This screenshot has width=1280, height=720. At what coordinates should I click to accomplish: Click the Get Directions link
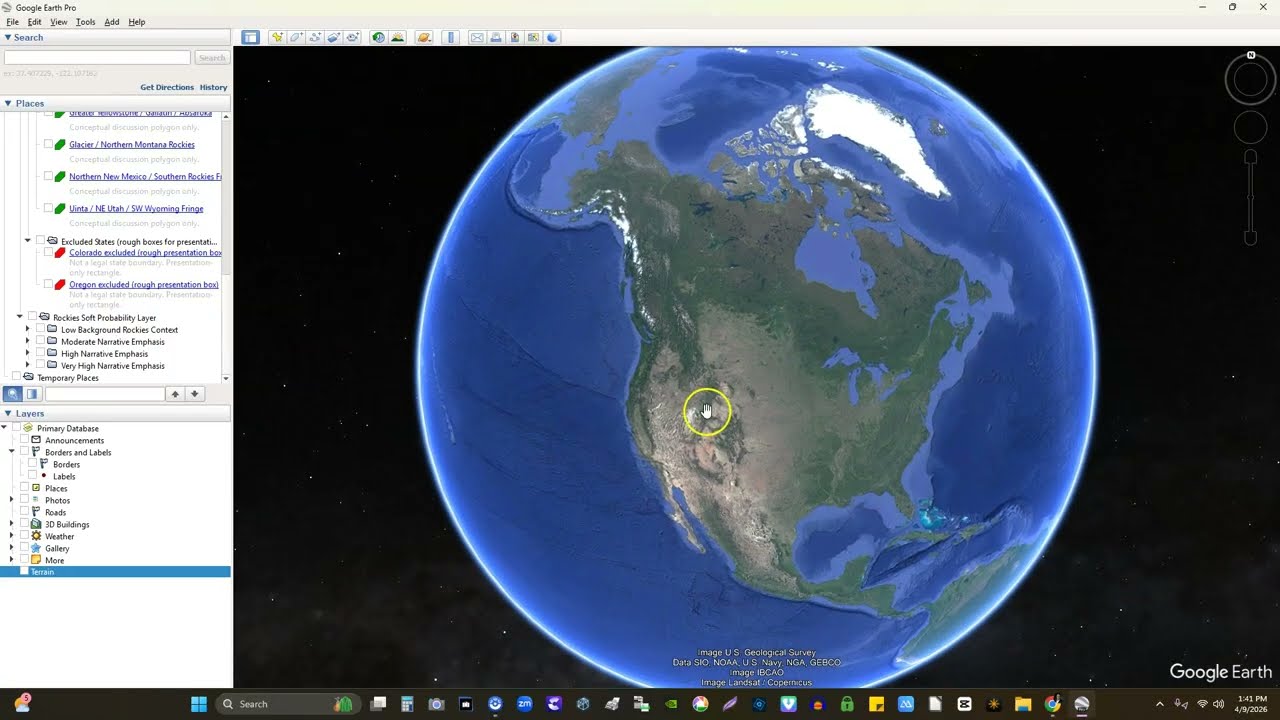tap(167, 87)
